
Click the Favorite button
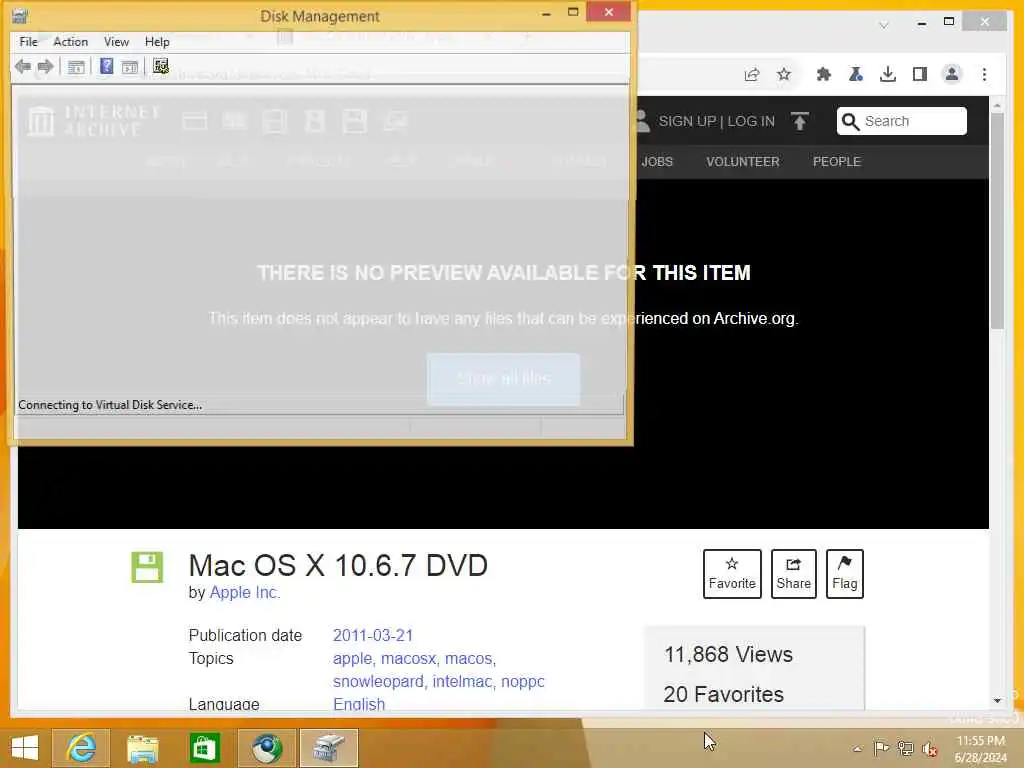(732, 574)
